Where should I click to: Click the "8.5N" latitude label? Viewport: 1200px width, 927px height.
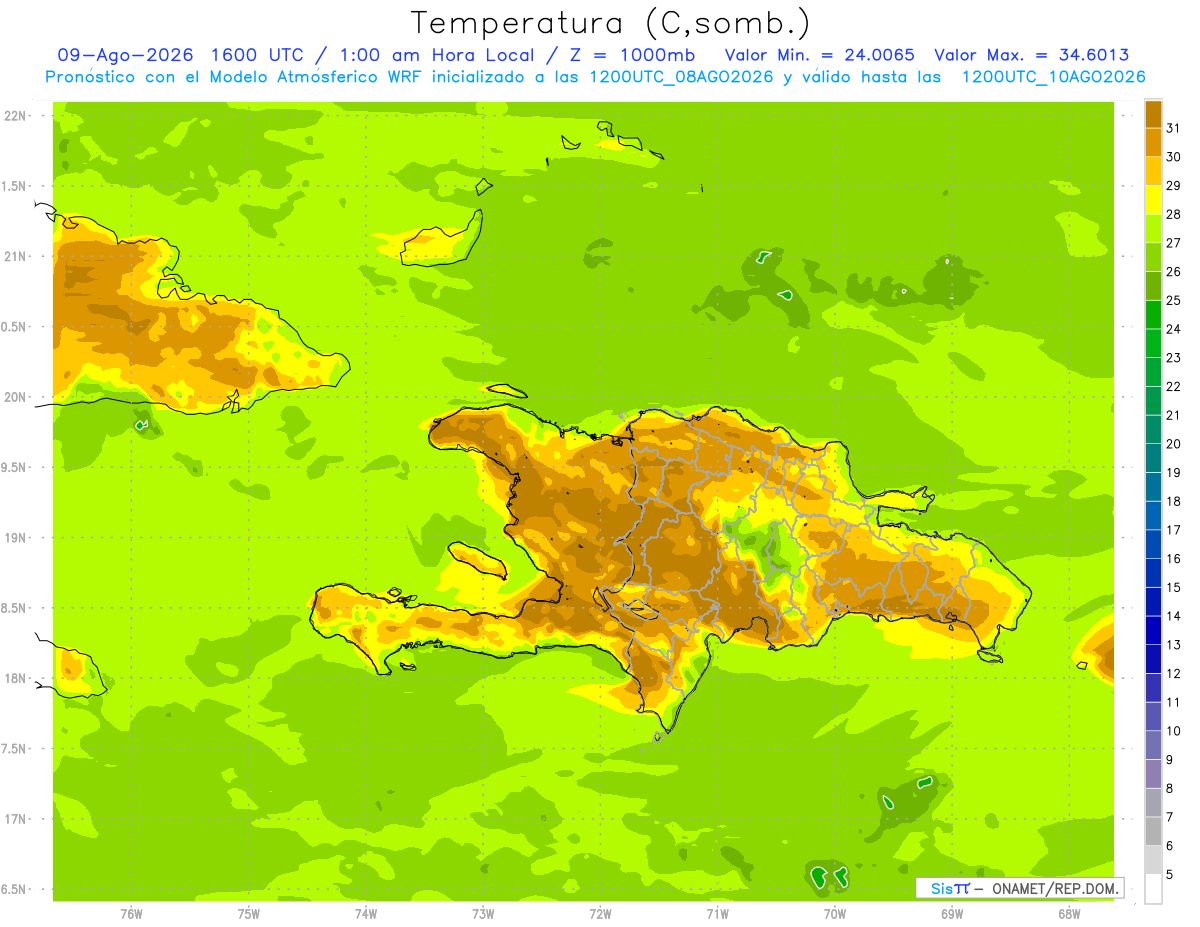pyautogui.click(x=15, y=608)
